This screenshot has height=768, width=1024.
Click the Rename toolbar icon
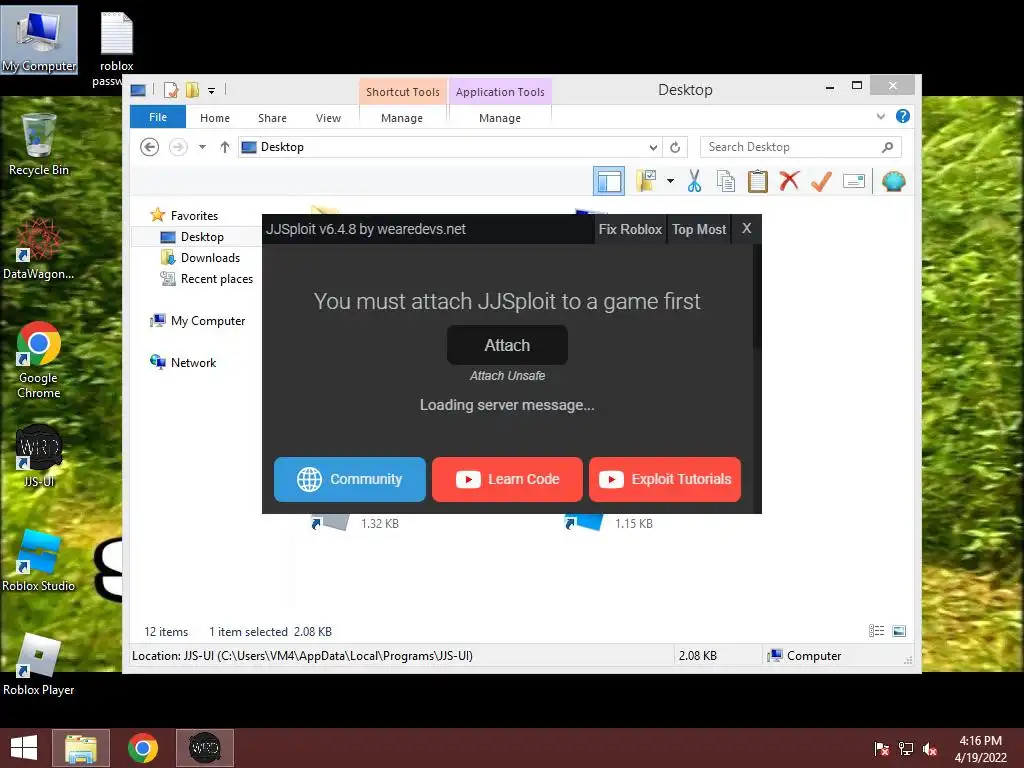[854, 181]
